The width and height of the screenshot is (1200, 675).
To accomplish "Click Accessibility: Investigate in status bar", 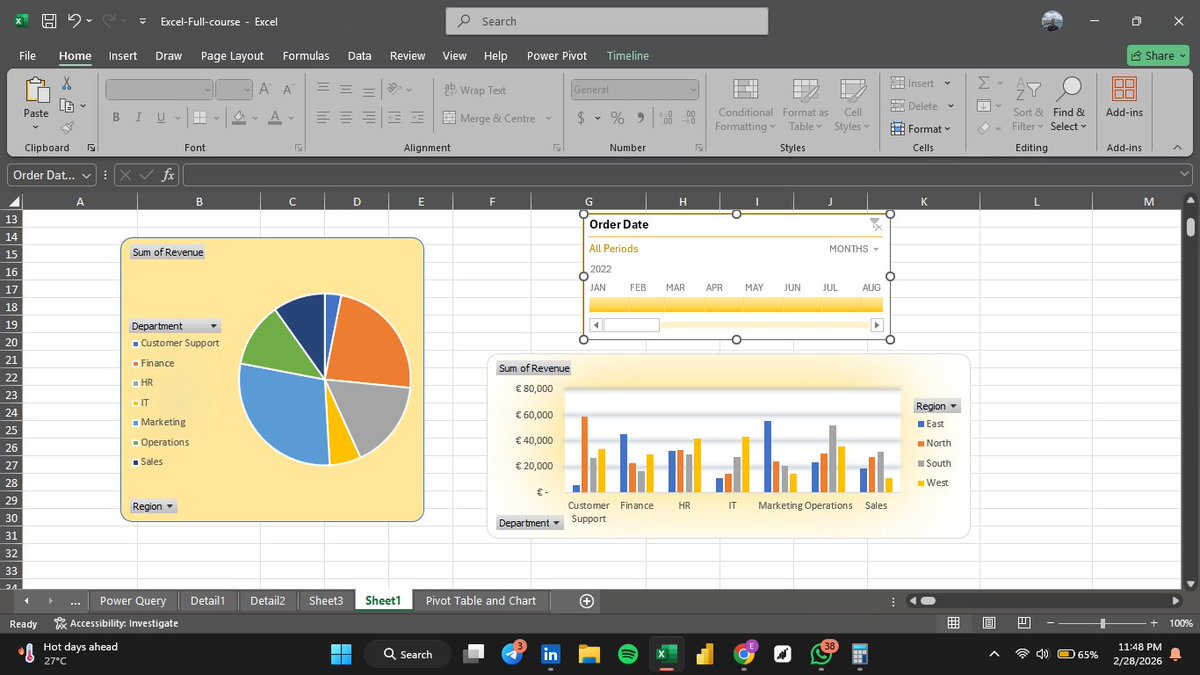I will [x=116, y=623].
